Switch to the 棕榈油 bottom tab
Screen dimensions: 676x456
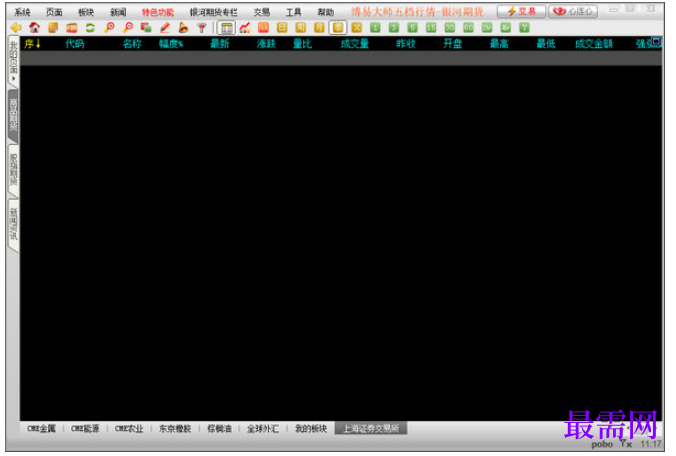click(219, 428)
